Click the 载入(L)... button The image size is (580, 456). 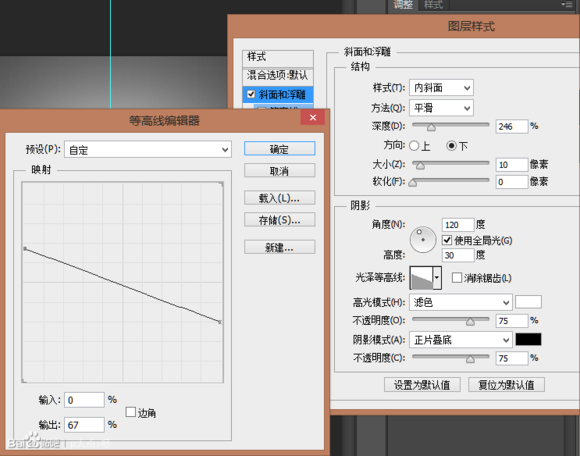[x=280, y=198]
